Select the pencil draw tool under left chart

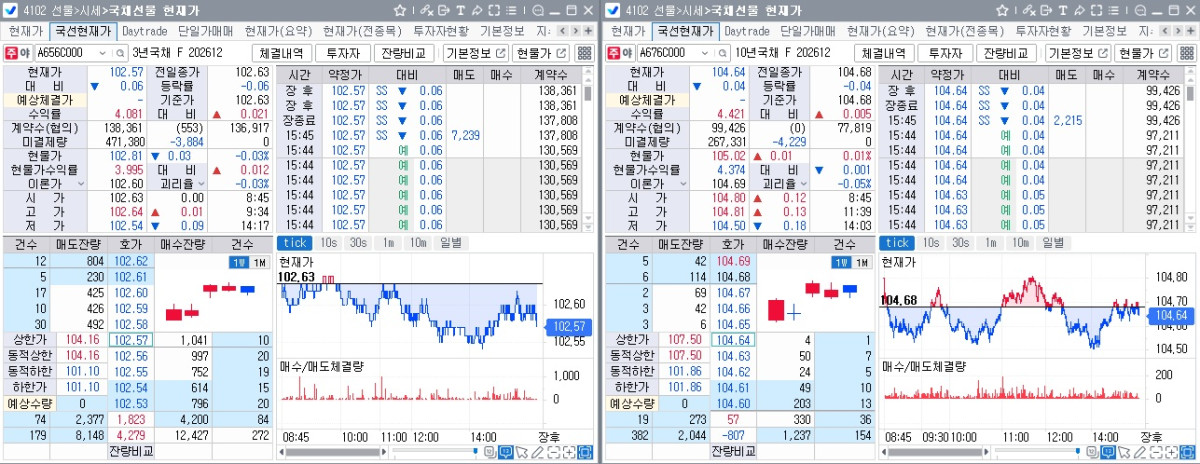click(537, 452)
